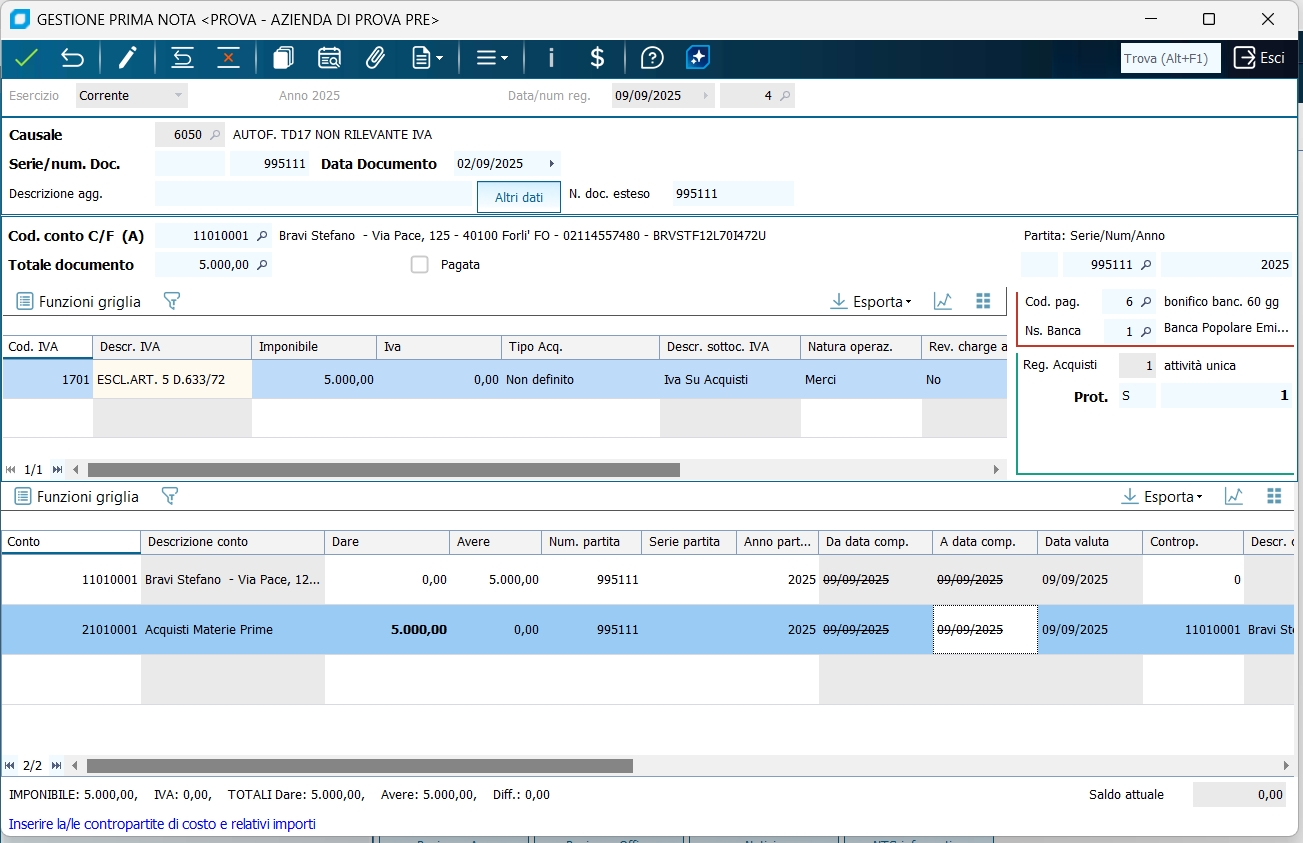Open the Esercizio Corrente dropdown
Viewport: 1303px width, 843px height.
click(x=132, y=96)
